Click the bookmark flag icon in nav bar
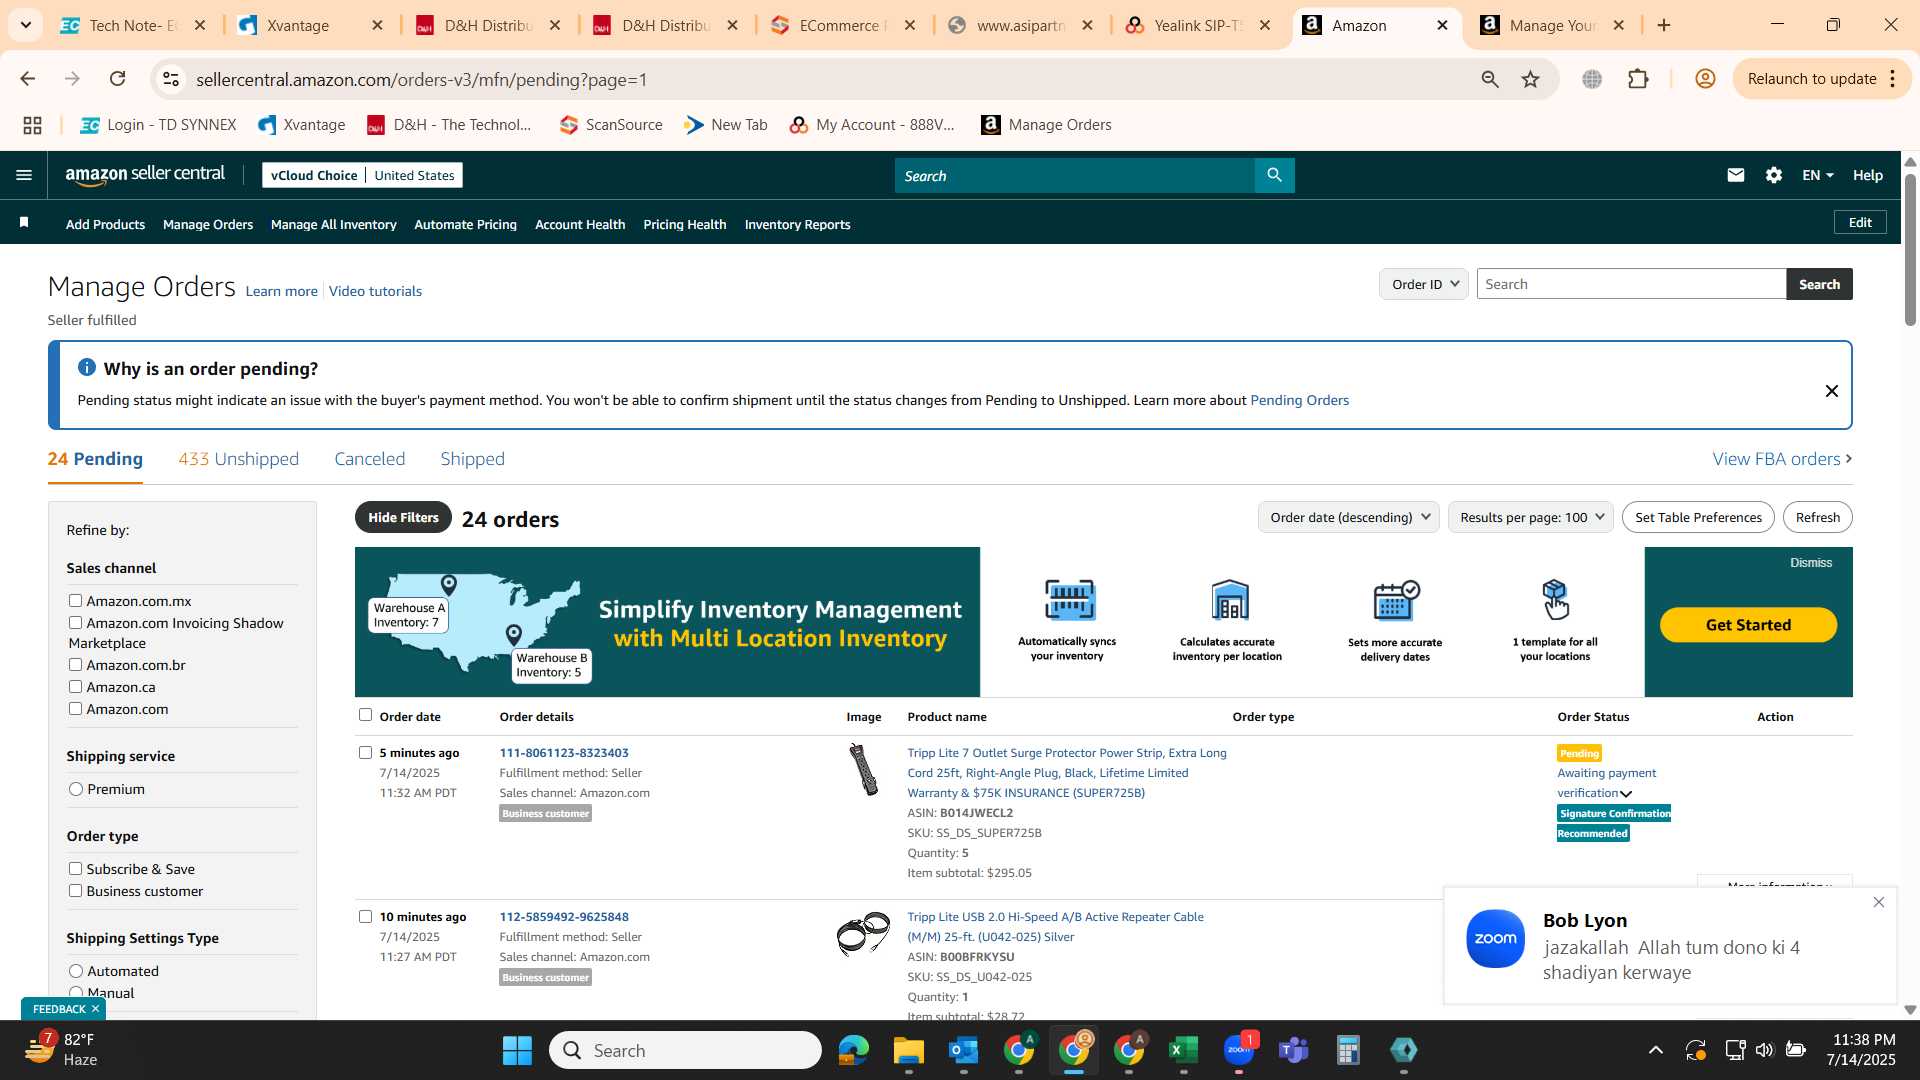The width and height of the screenshot is (1920, 1080). 24,223
